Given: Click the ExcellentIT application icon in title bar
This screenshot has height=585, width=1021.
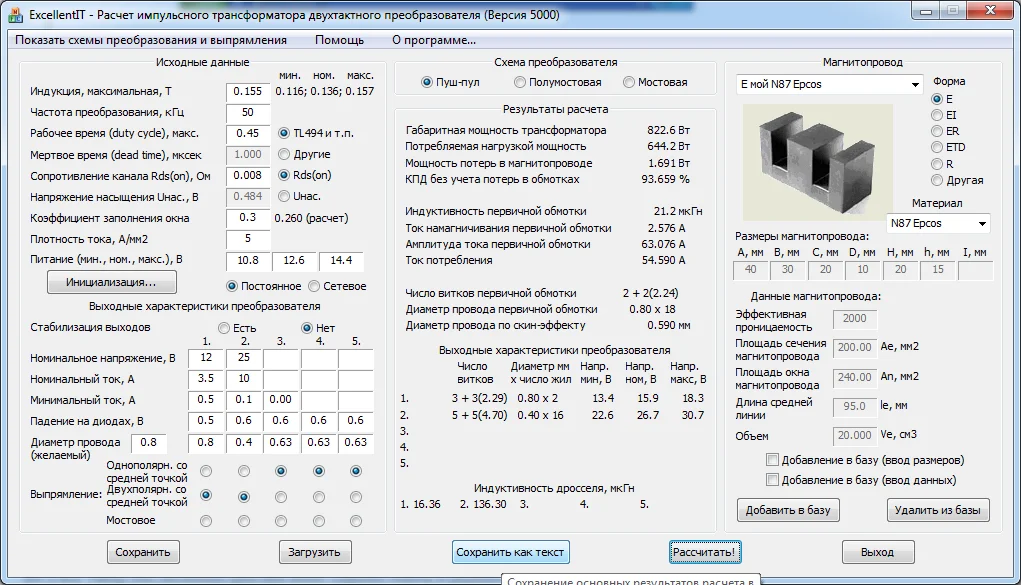Looking at the screenshot, I should coord(14,15).
